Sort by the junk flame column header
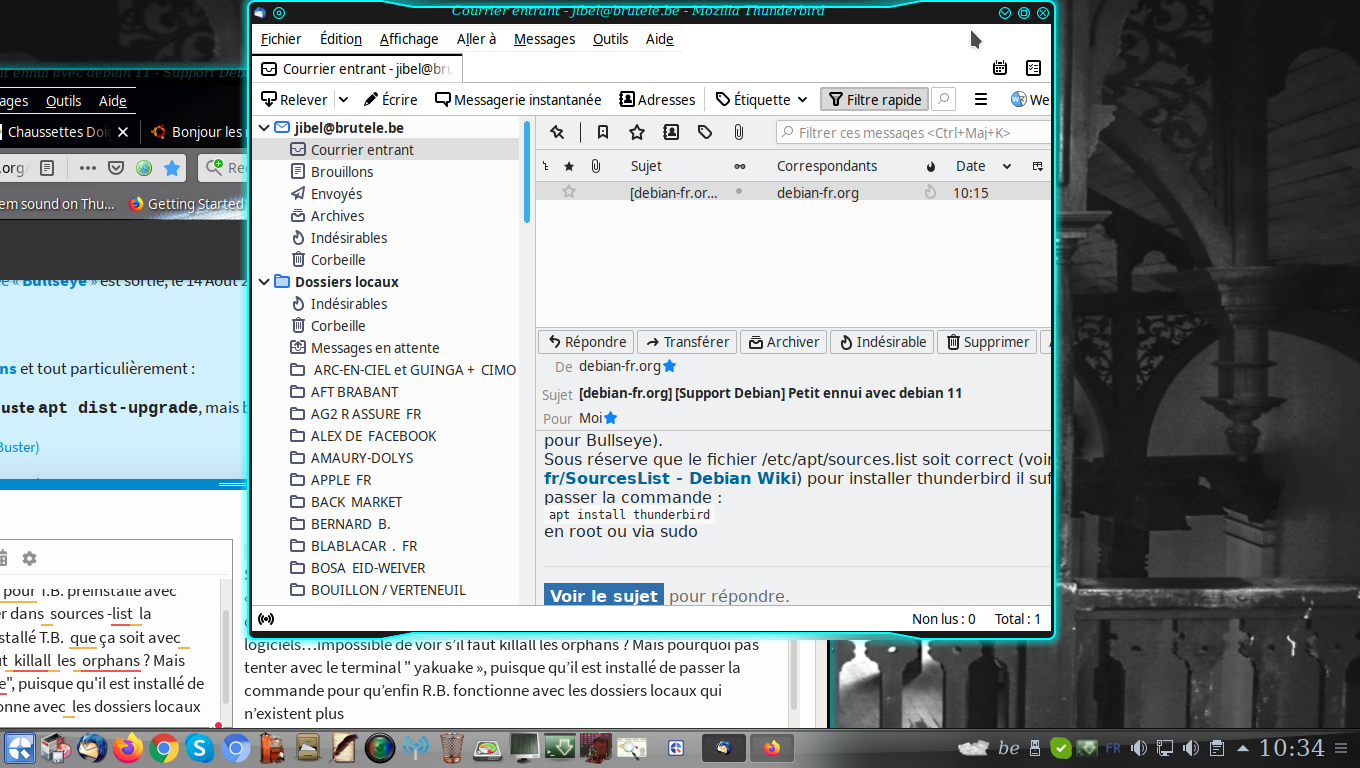1360x768 pixels. tap(931, 166)
